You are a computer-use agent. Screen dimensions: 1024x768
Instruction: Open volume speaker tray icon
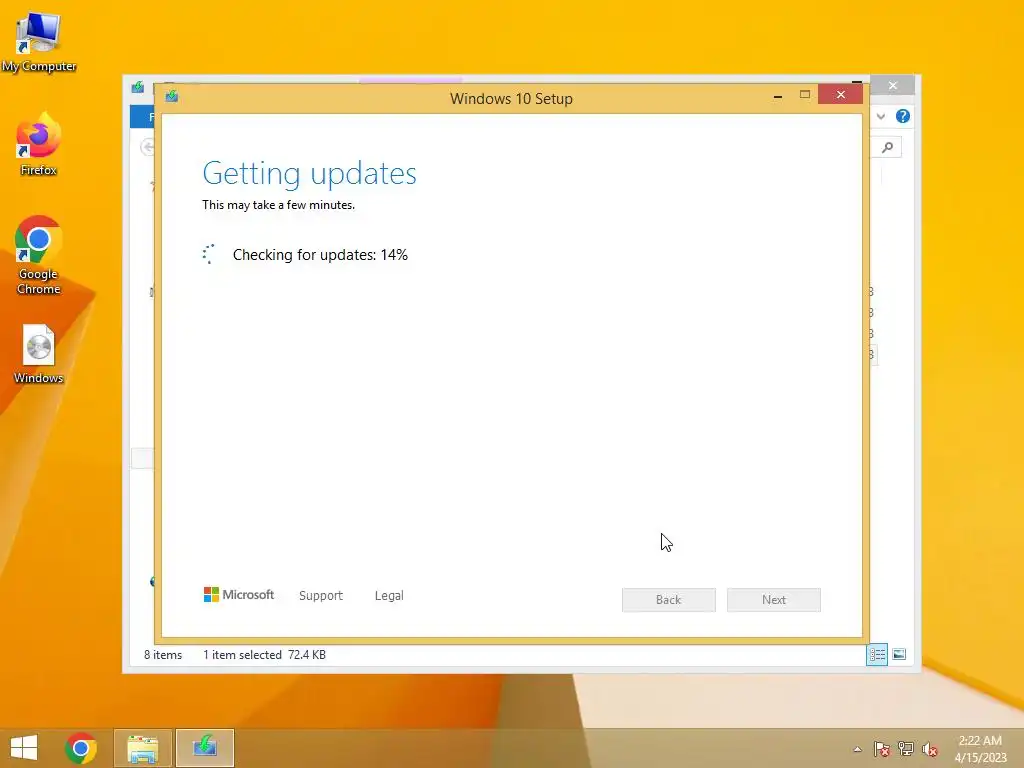[930, 749]
